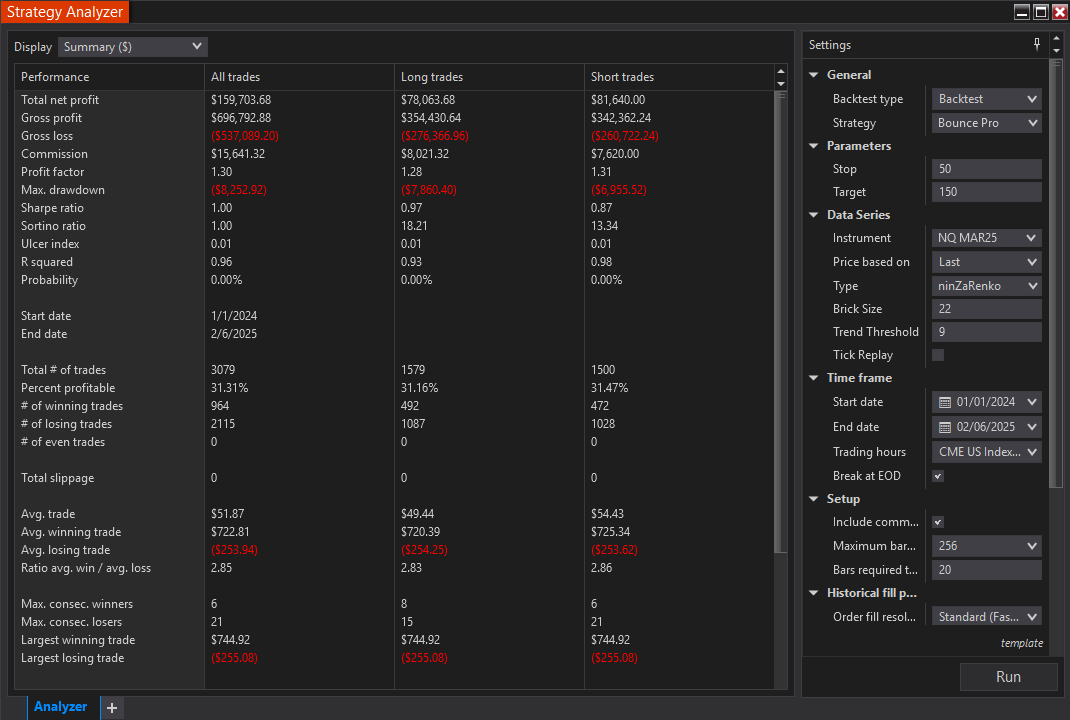1070x720 pixels.
Task: Toggle the Tick Replay checkbox
Action: click(x=938, y=355)
